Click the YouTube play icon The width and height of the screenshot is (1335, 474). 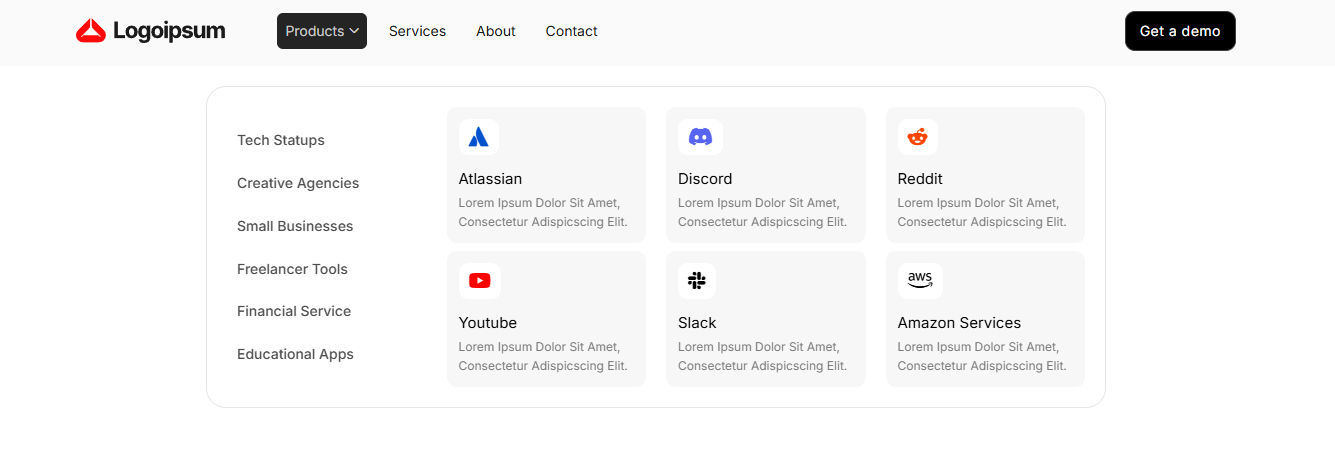pos(479,281)
